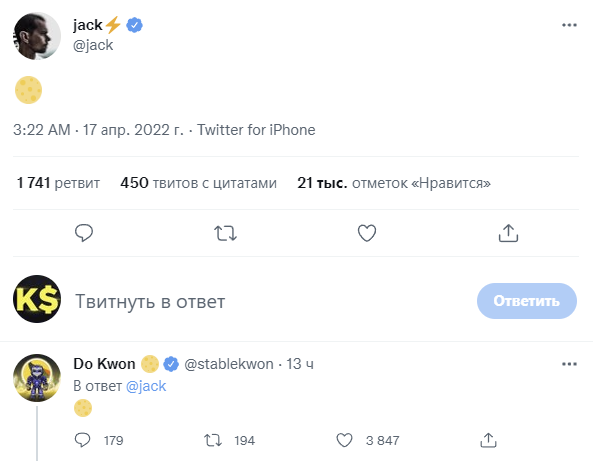Open the more options menu on jack's tweet

coord(569,25)
